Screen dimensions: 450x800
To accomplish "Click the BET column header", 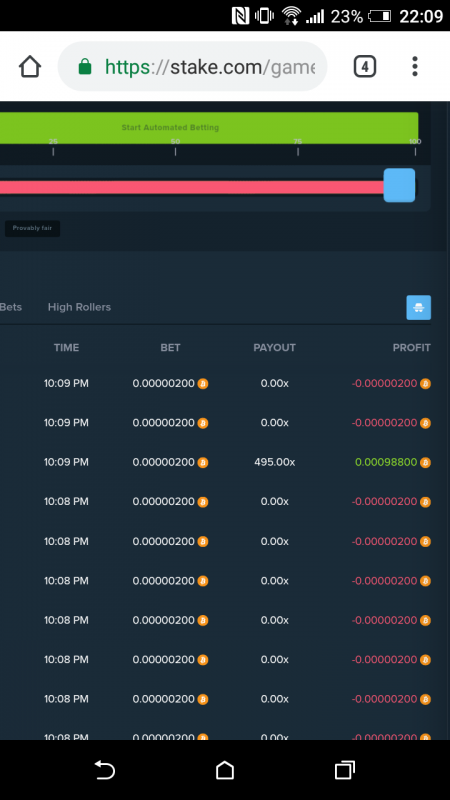I will tap(170, 347).
